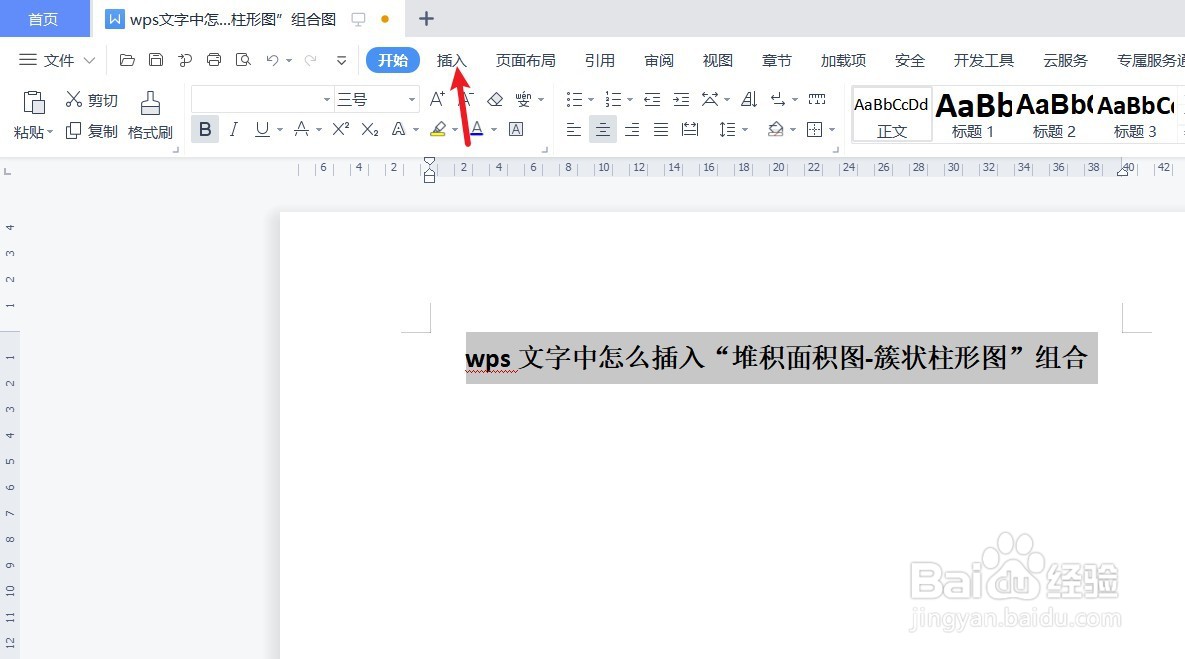Expand the quick access toolbar customize arrow

(342, 60)
